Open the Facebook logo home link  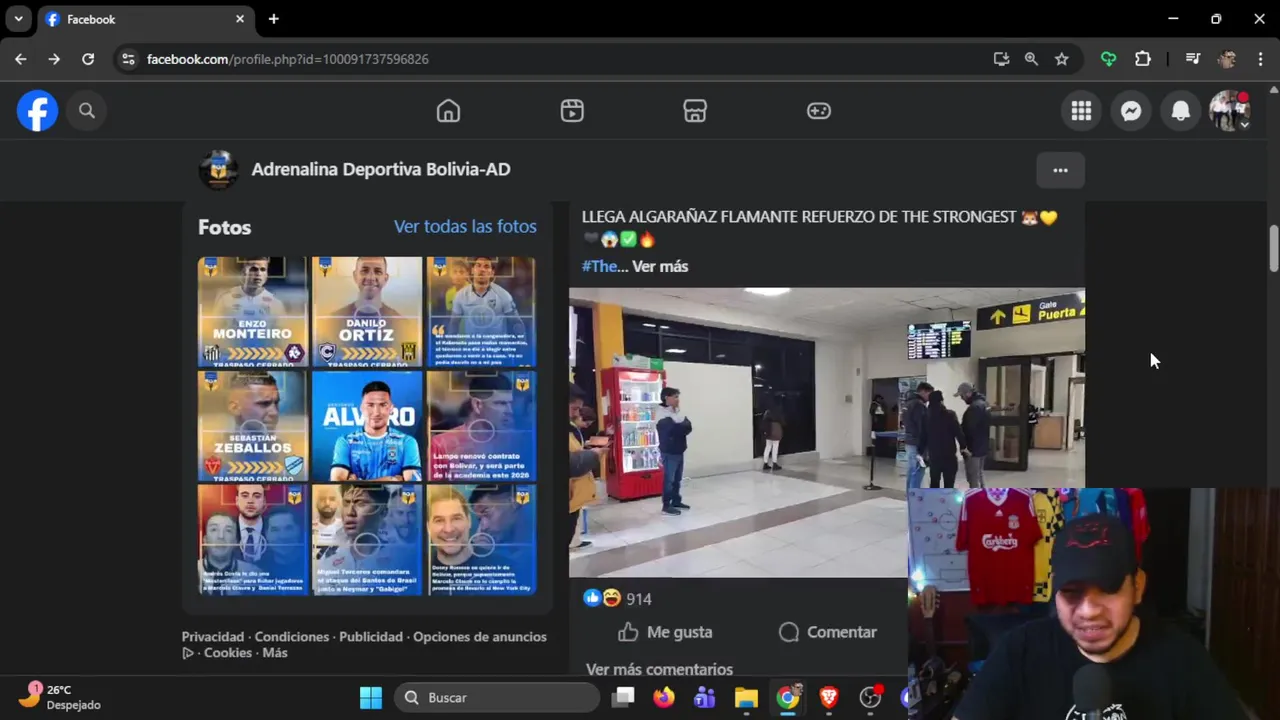click(x=37, y=111)
